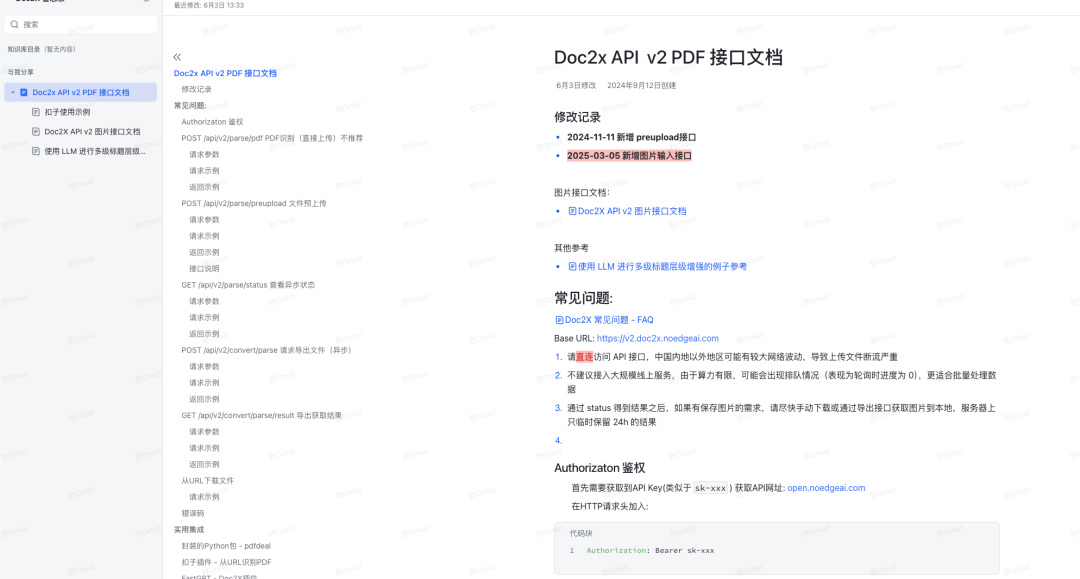Click the code line Authorization: Bearer sk-xxx
The width and height of the screenshot is (1080, 579).
650,551
